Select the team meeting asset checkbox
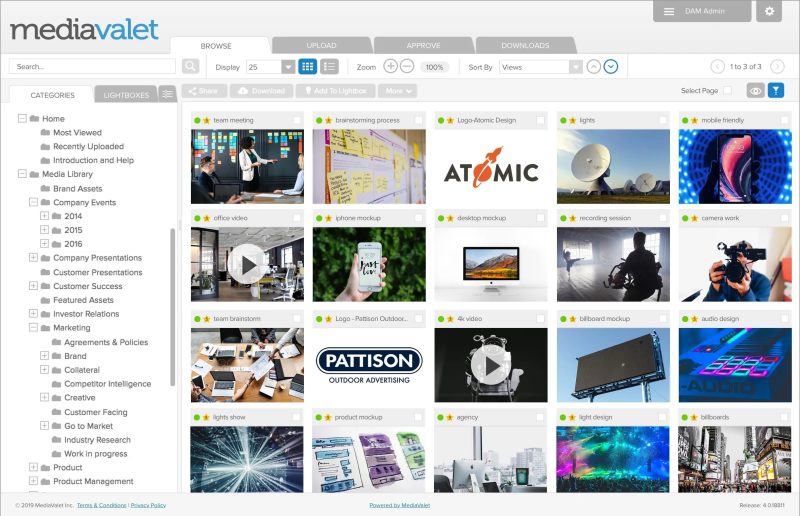This screenshot has height=516, width=800. (296, 120)
